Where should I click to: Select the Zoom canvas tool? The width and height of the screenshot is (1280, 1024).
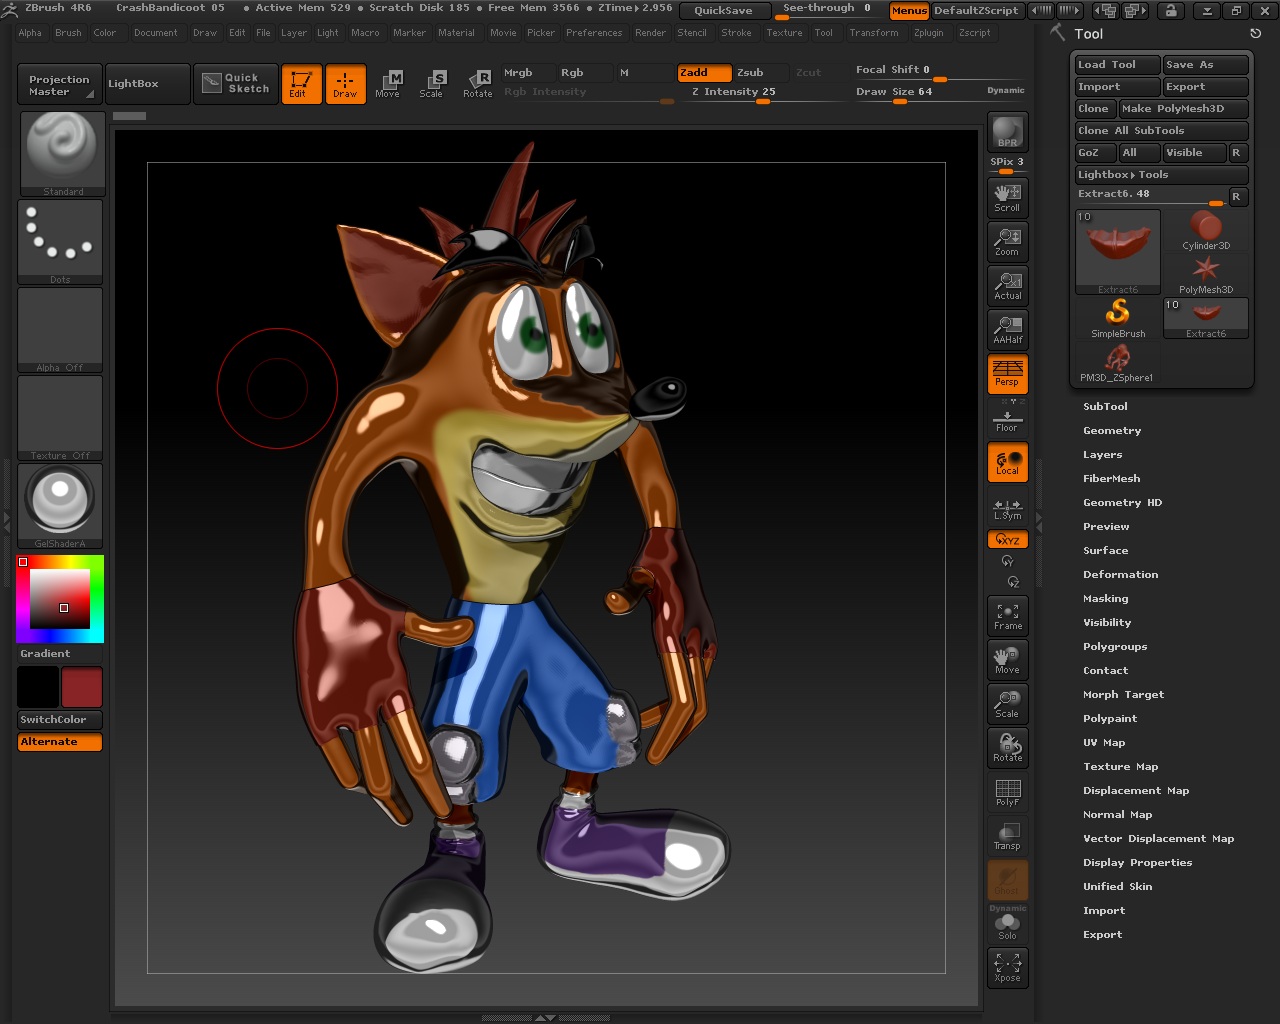1007,241
